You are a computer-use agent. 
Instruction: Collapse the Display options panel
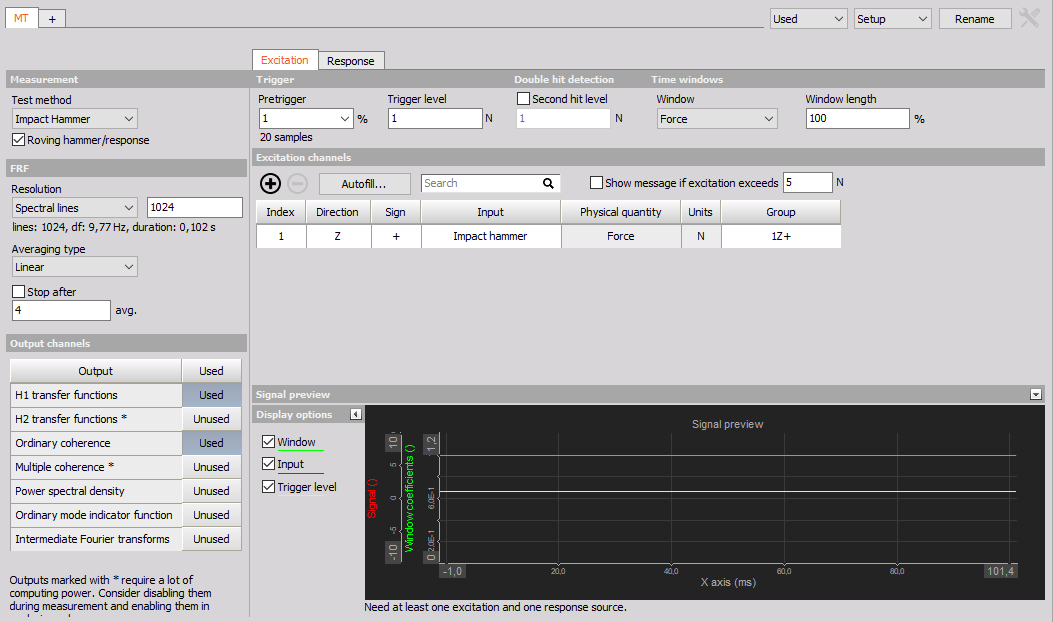355,414
